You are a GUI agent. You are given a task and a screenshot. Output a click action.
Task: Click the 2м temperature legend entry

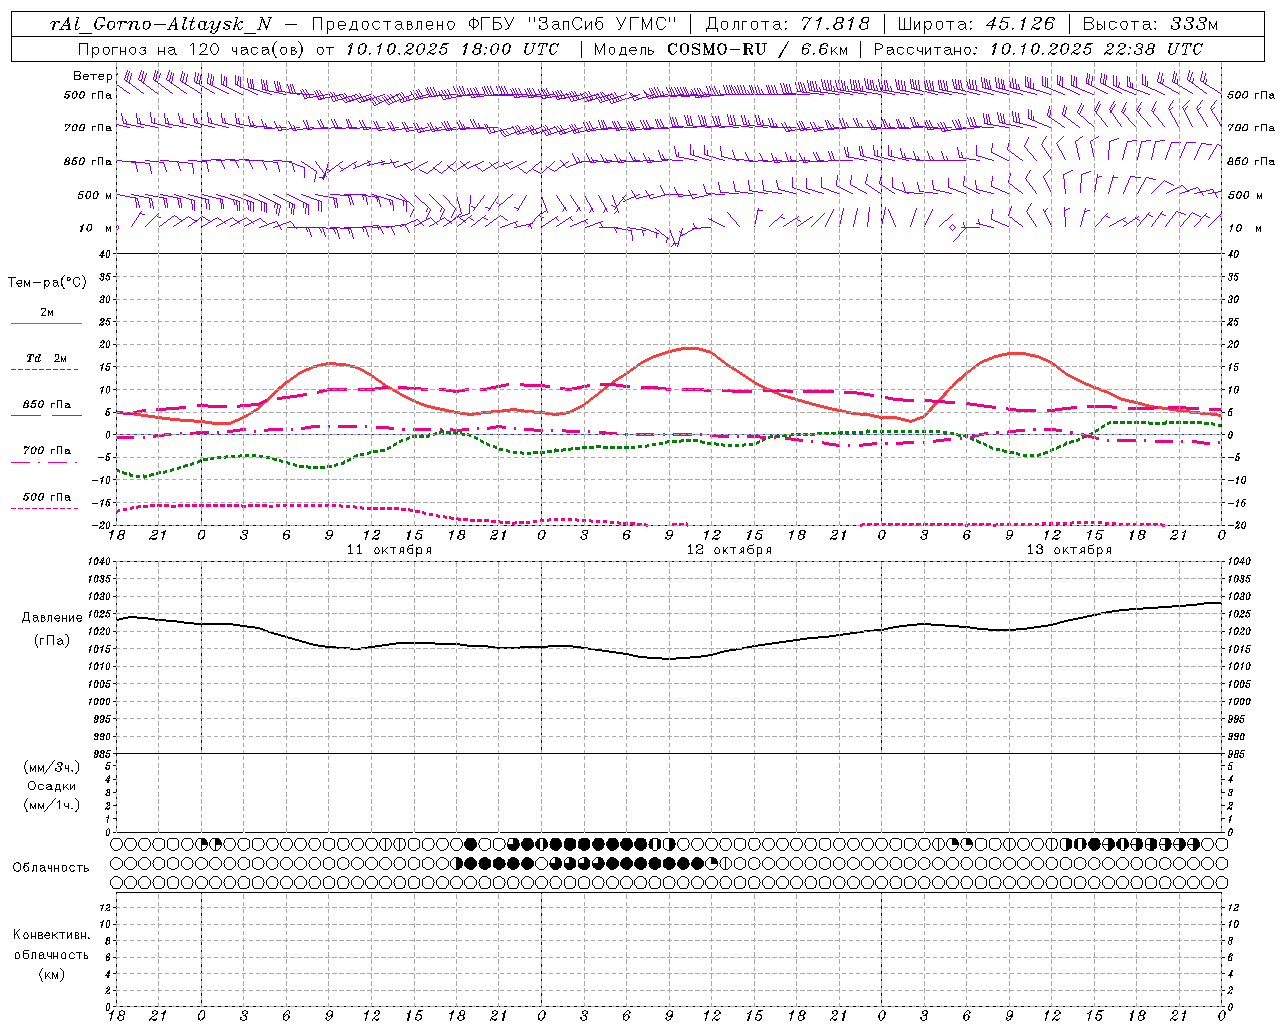pyautogui.click(x=47, y=313)
